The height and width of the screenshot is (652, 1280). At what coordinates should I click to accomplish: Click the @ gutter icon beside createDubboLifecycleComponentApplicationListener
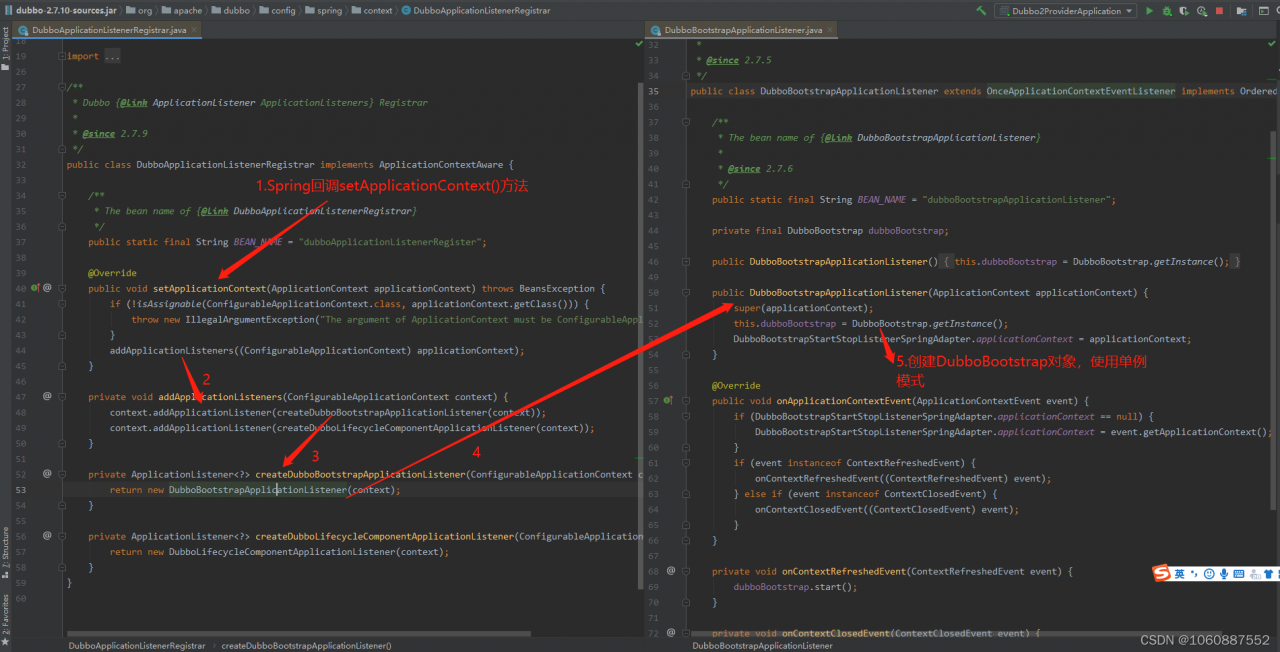[47, 536]
